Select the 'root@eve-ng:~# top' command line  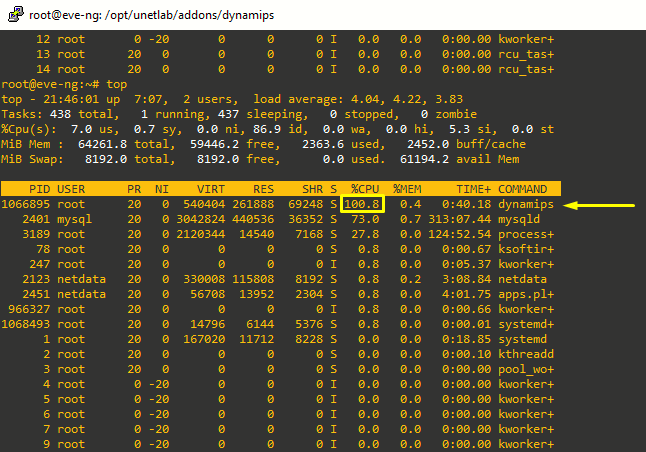[64, 84]
